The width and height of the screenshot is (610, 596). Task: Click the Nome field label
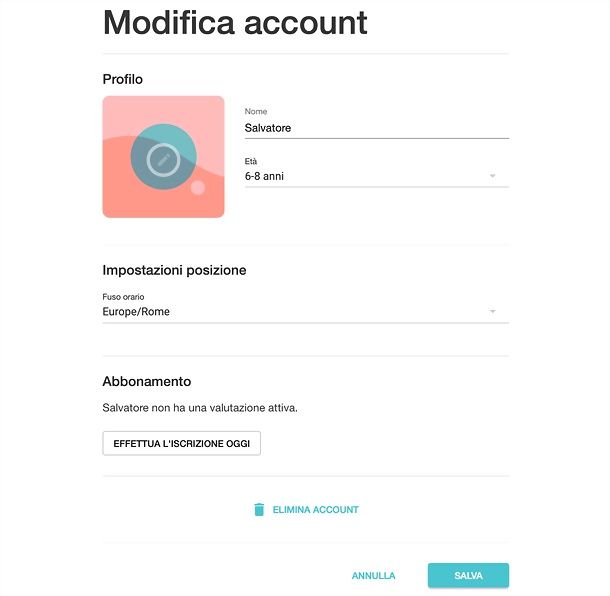click(256, 111)
